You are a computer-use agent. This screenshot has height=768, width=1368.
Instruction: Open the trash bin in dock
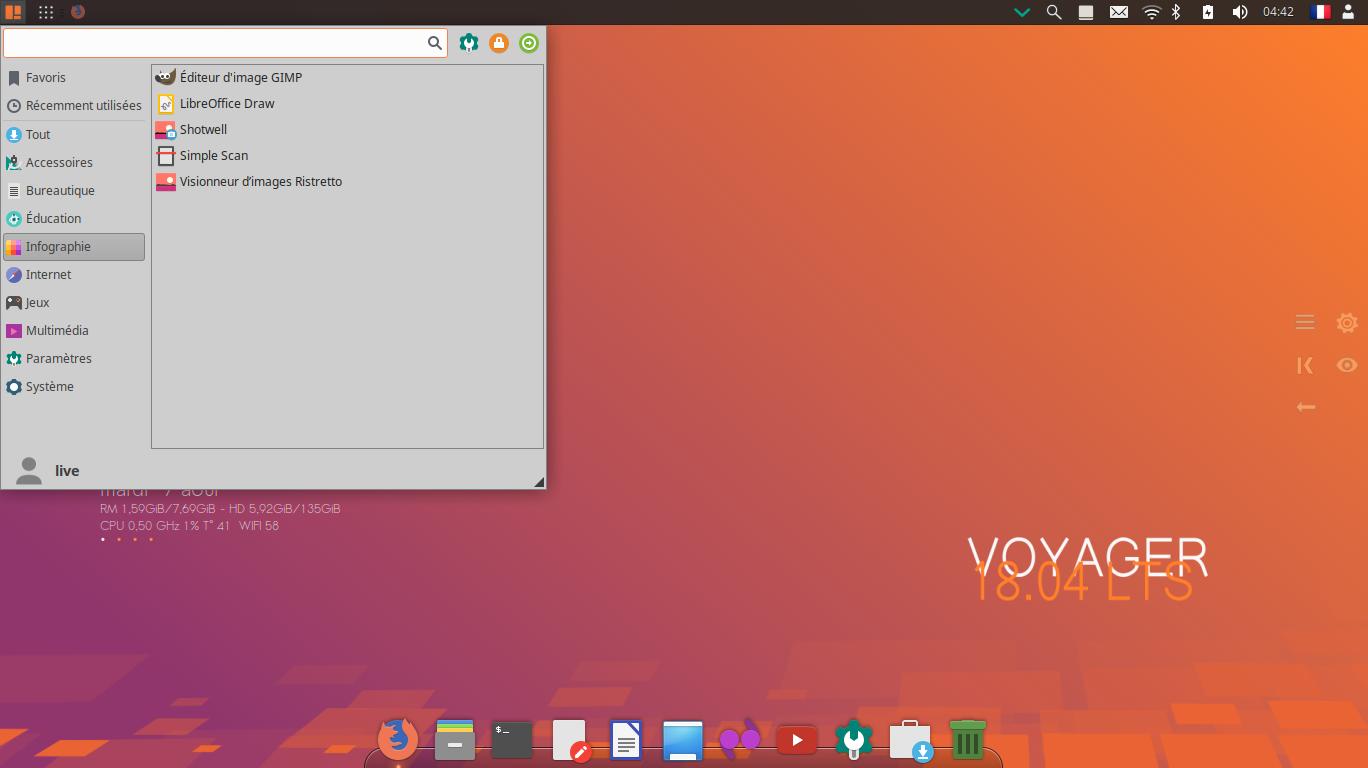(967, 740)
